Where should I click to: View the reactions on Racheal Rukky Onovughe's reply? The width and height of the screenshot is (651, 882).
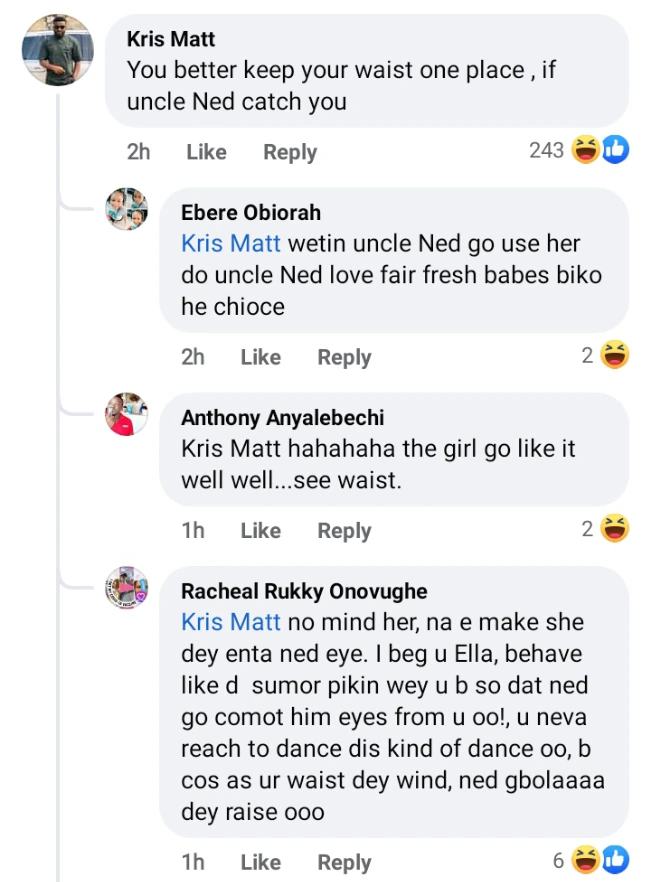[601, 859]
